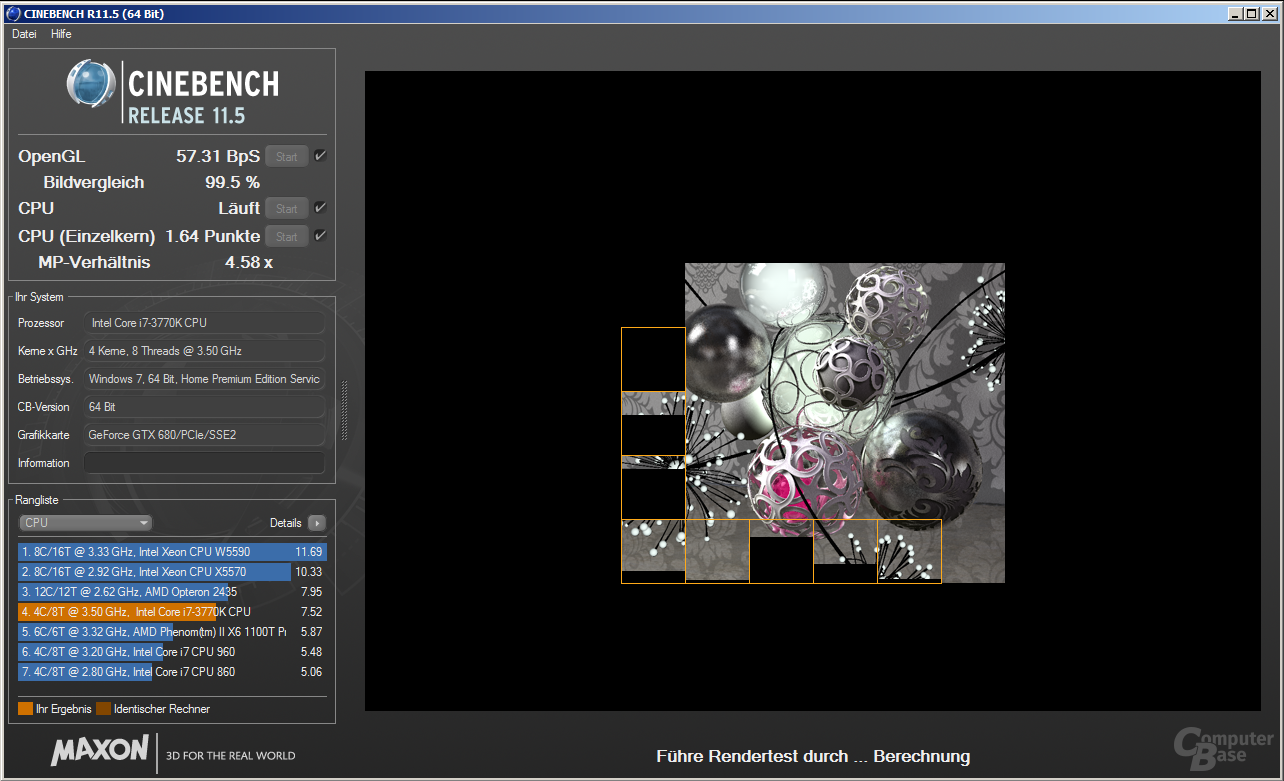Click the Cinebench title bar icon
This screenshot has width=1284, height=781.
click(13, 13)
